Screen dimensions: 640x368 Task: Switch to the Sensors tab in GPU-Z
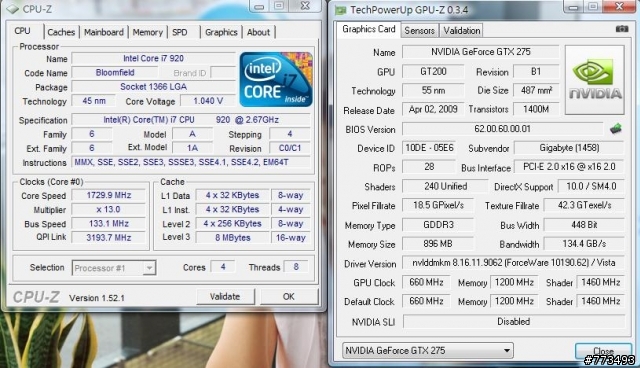[419, 31]
